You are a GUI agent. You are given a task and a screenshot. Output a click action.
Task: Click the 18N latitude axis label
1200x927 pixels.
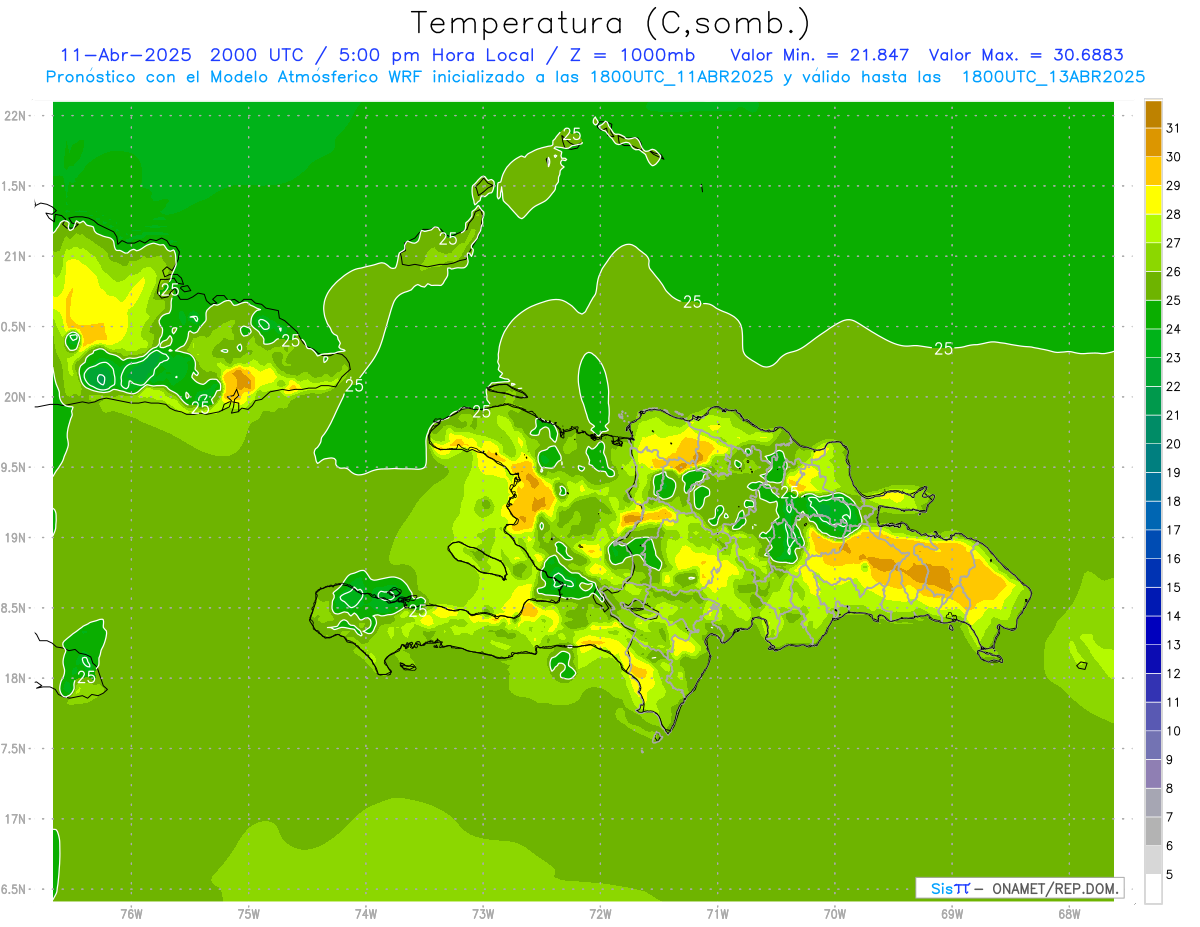(17, 678)
